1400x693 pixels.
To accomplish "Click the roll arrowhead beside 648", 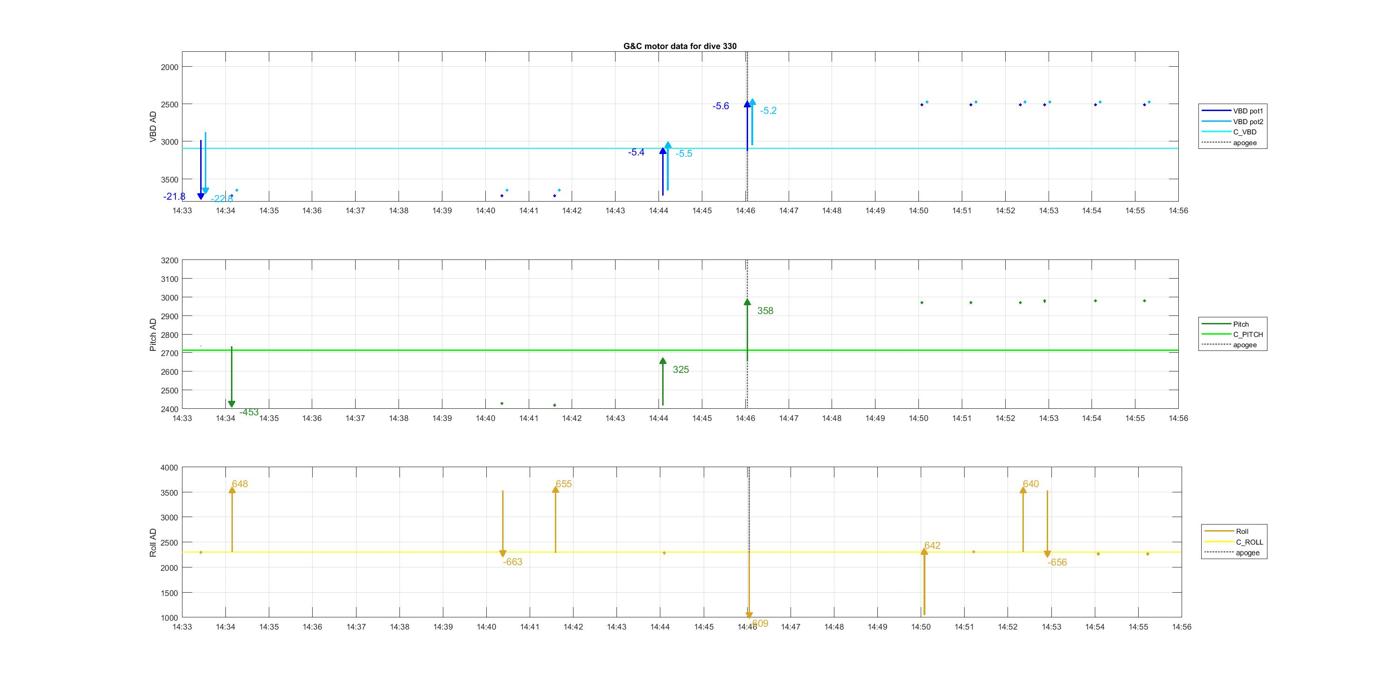I will pos(232,490).
